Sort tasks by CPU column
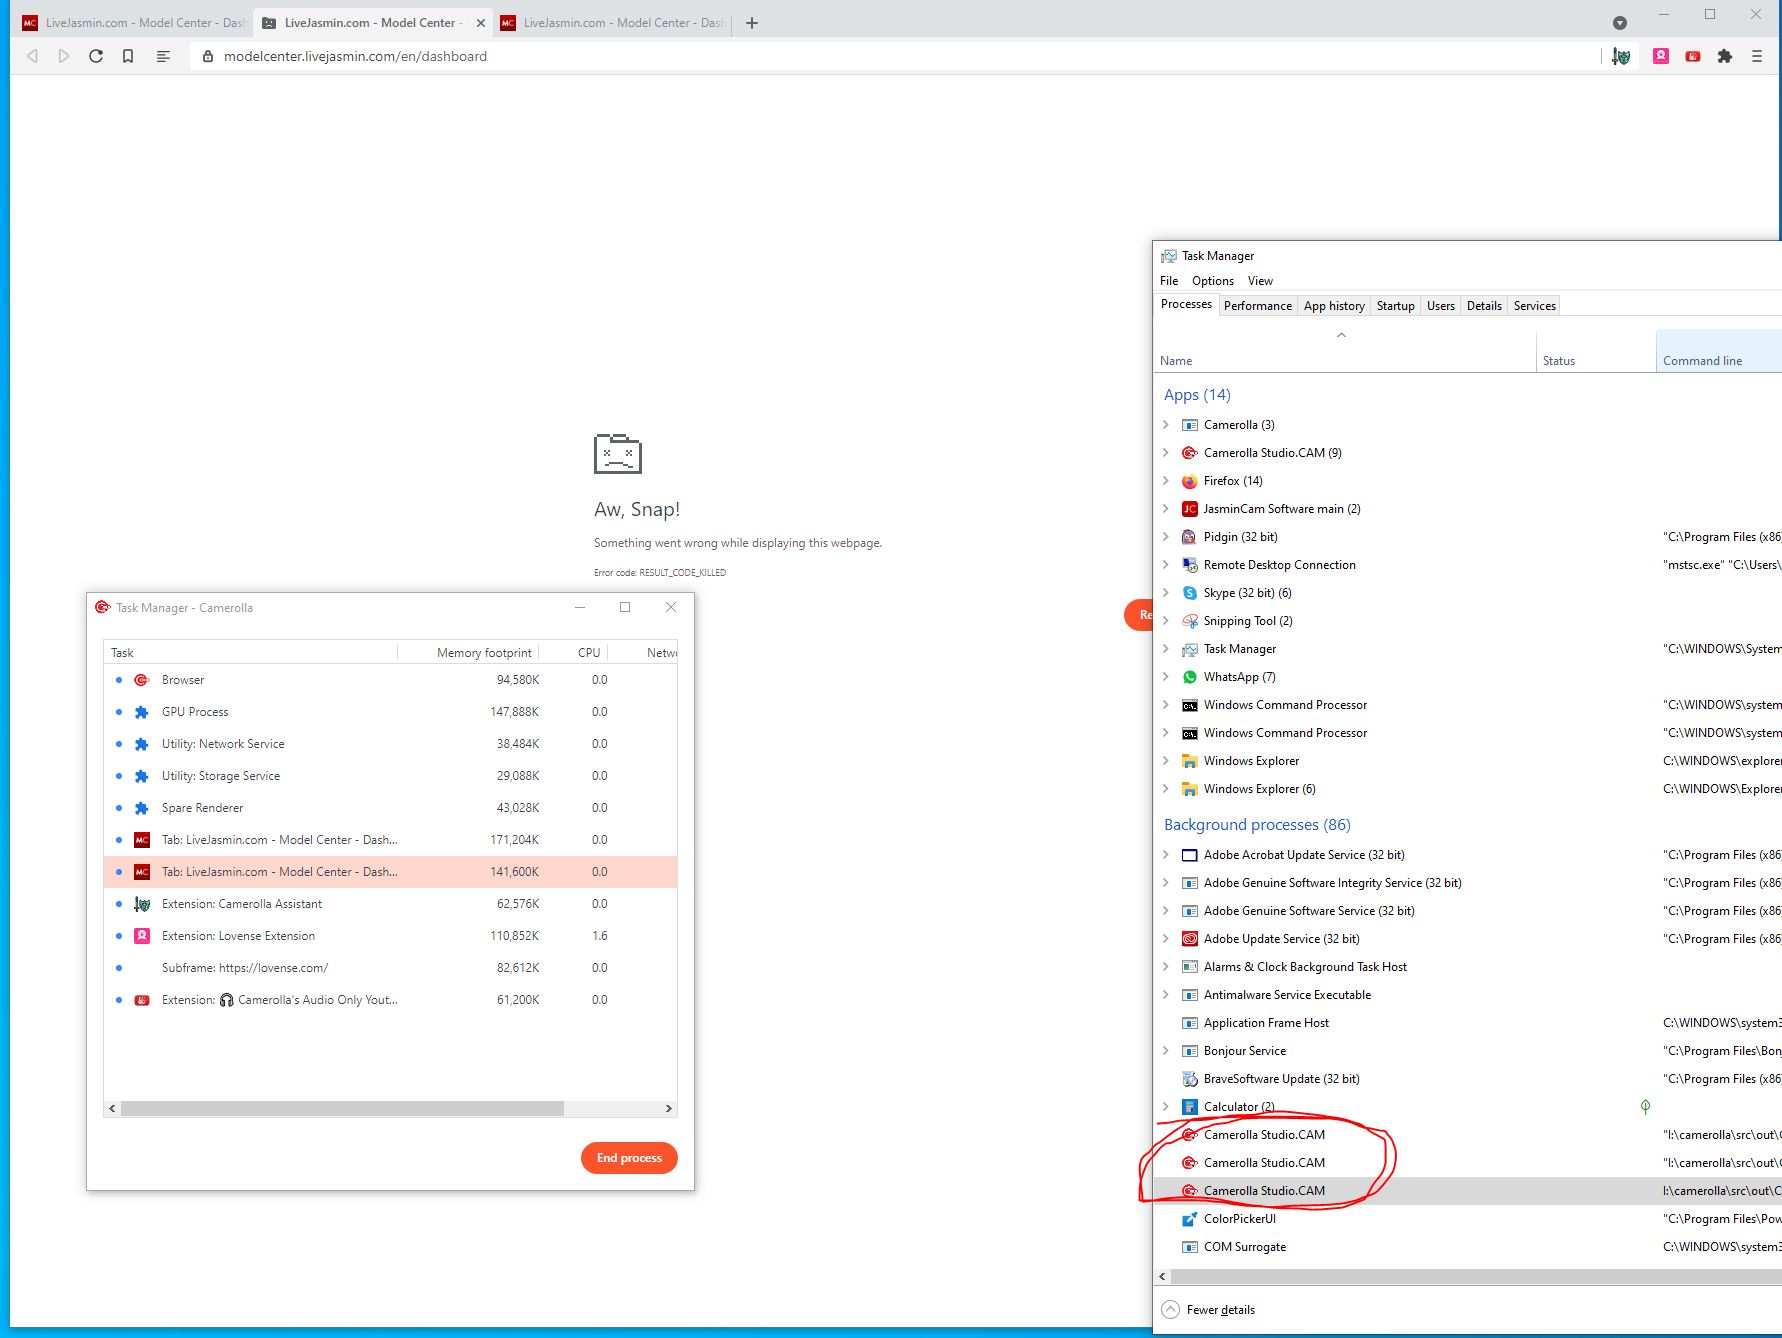 click(589, 653)
